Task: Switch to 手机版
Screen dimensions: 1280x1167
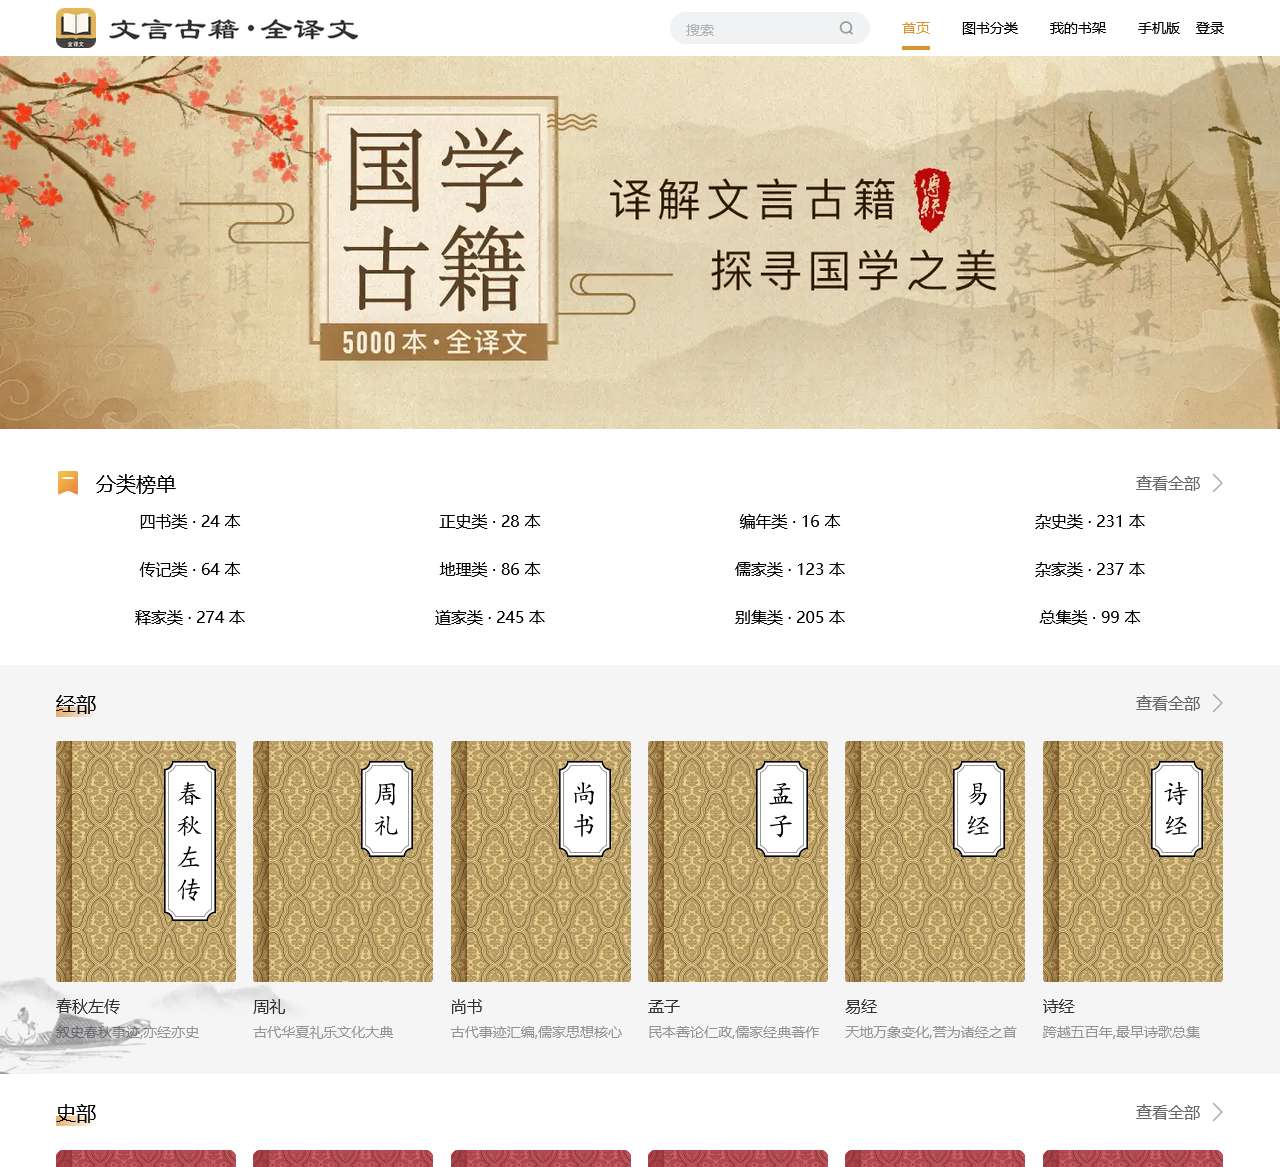Action: pos(1159,28)
